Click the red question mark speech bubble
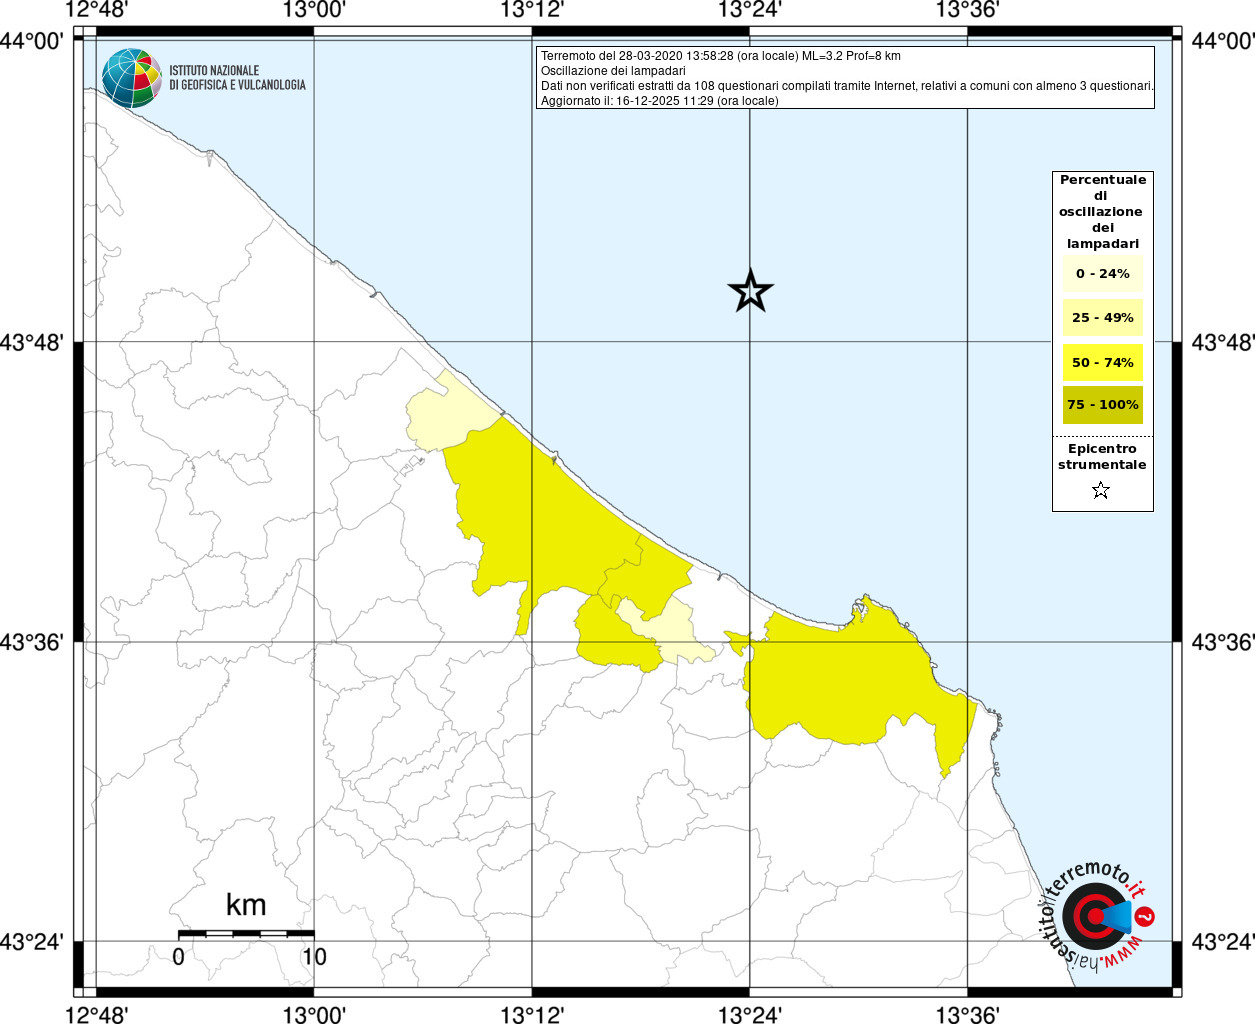1255x1024 pixels. [x=1146, y=916]
